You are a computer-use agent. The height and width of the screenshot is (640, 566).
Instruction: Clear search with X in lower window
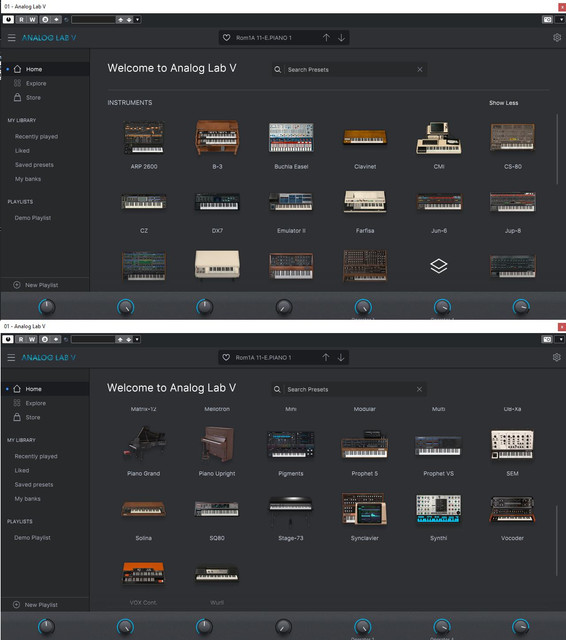coord(419,389)
